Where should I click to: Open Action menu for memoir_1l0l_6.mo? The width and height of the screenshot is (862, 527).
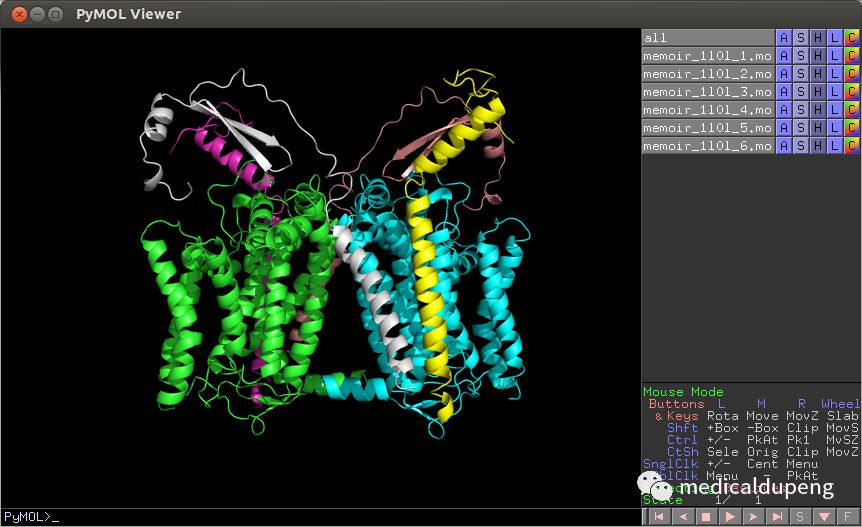coord(784,146)
